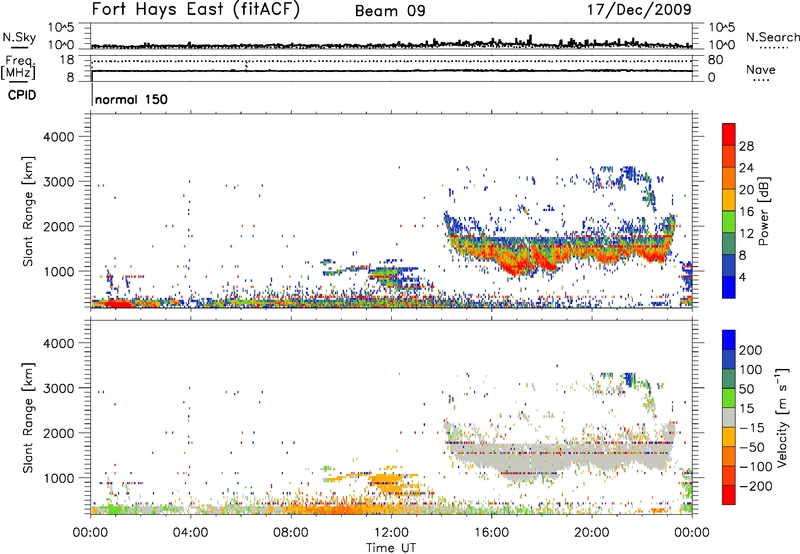
Task: Click the 'Power [dB]' colorbar label
Action: pyautogui.click(x=764, y=211)
